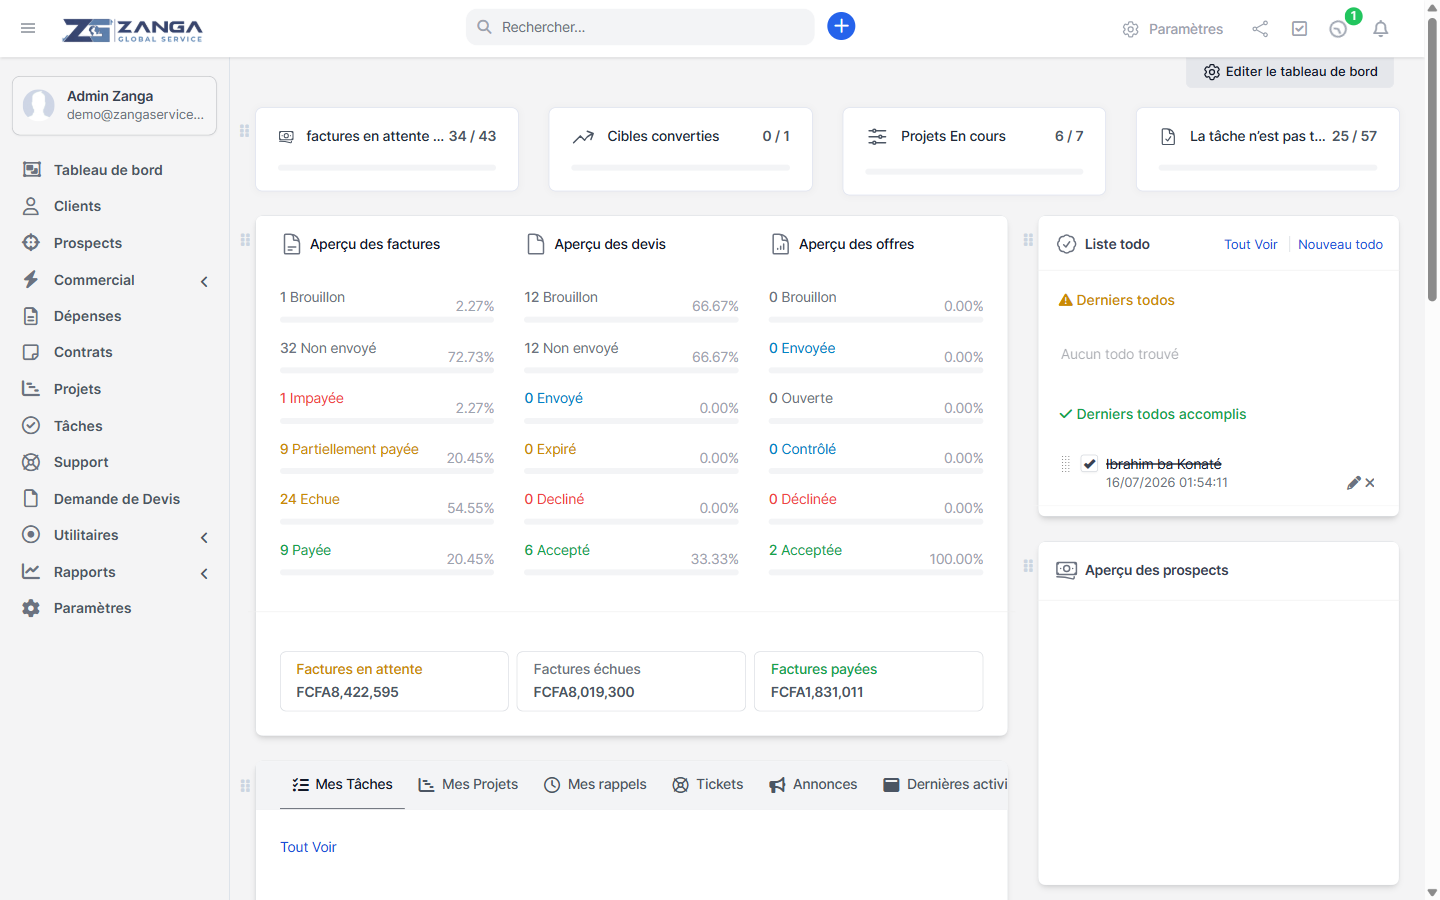The width and height of the screenshot is (1440, 900).
Task: Open the 6 Accepté devis link
Action: pos(557,550)
